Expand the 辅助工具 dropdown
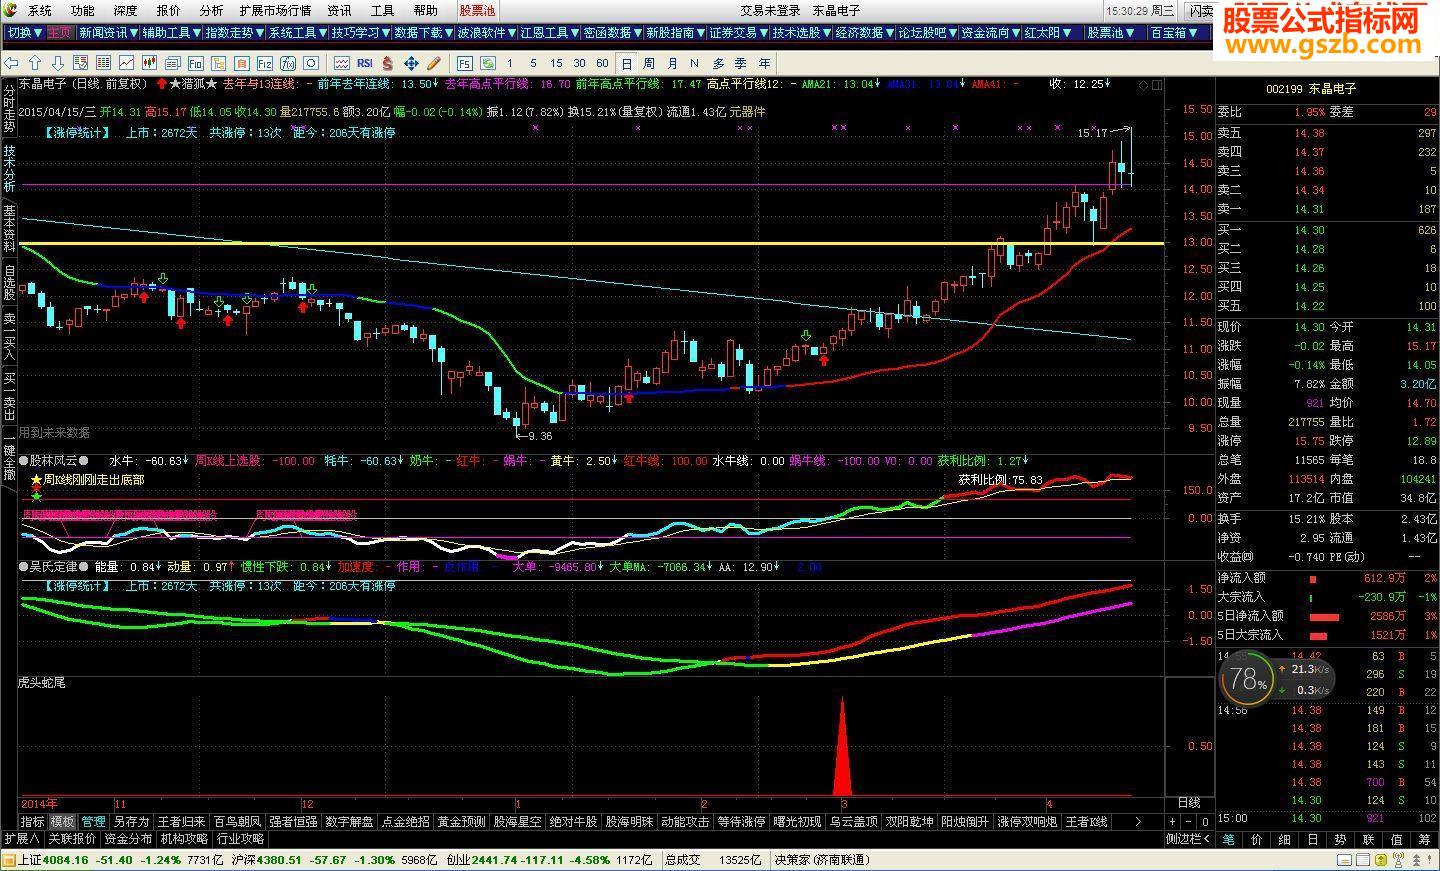 click(171, 32)
